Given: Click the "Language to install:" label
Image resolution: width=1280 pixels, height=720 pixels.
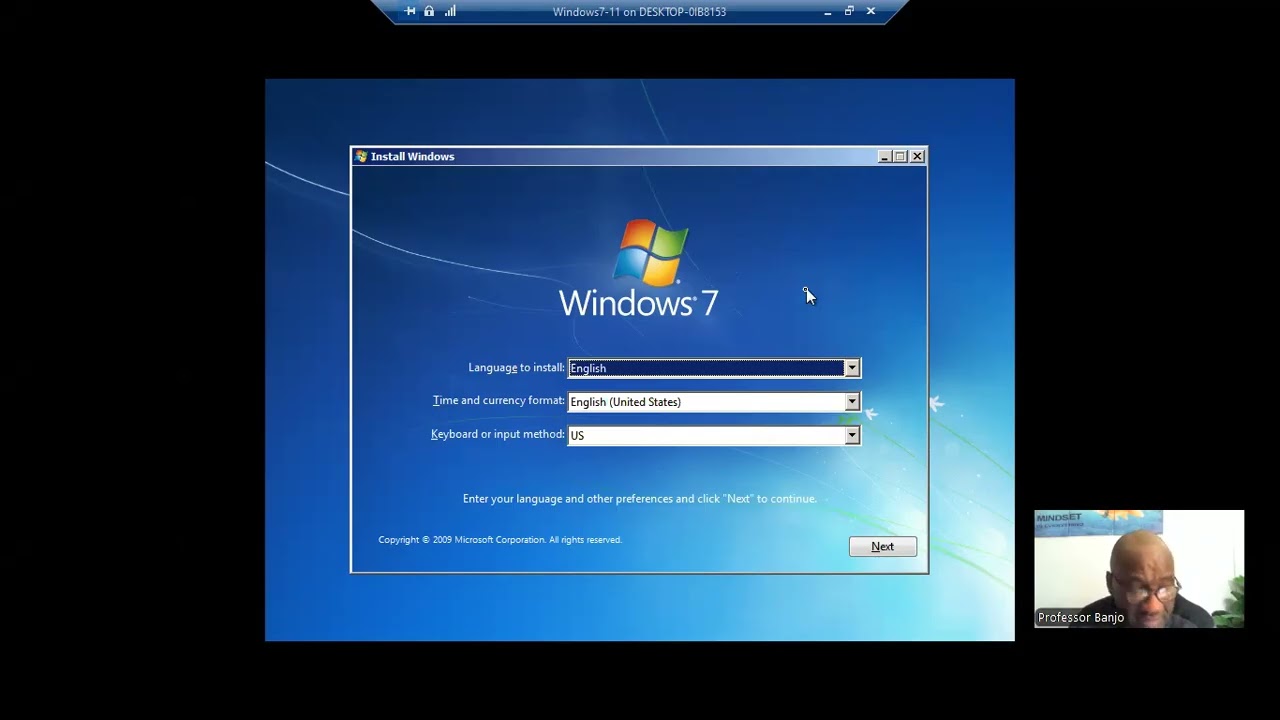Looking at the screenshot, I should pos(516,368).
